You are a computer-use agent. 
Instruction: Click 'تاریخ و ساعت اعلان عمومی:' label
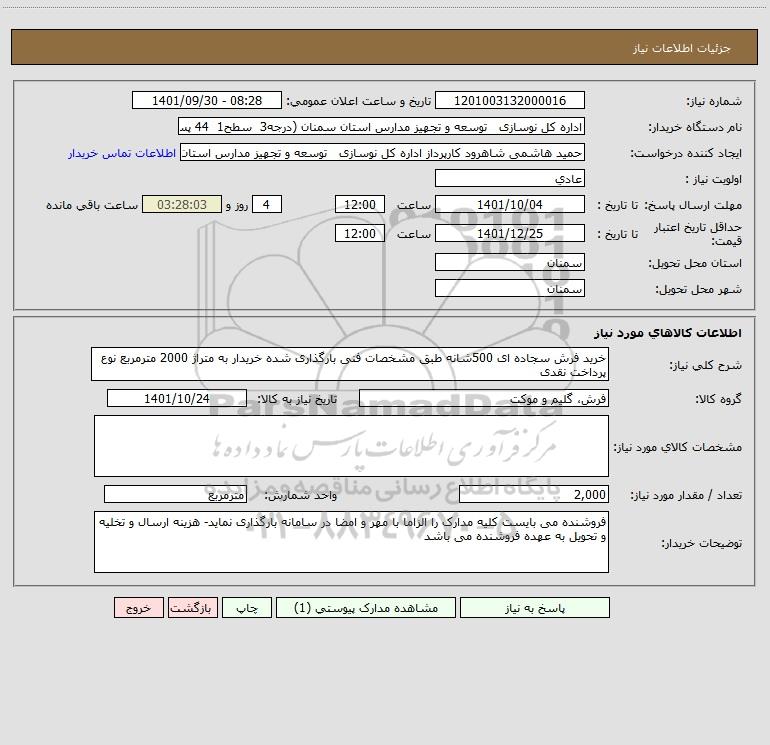pyautogui.click(x=359, y=102)
